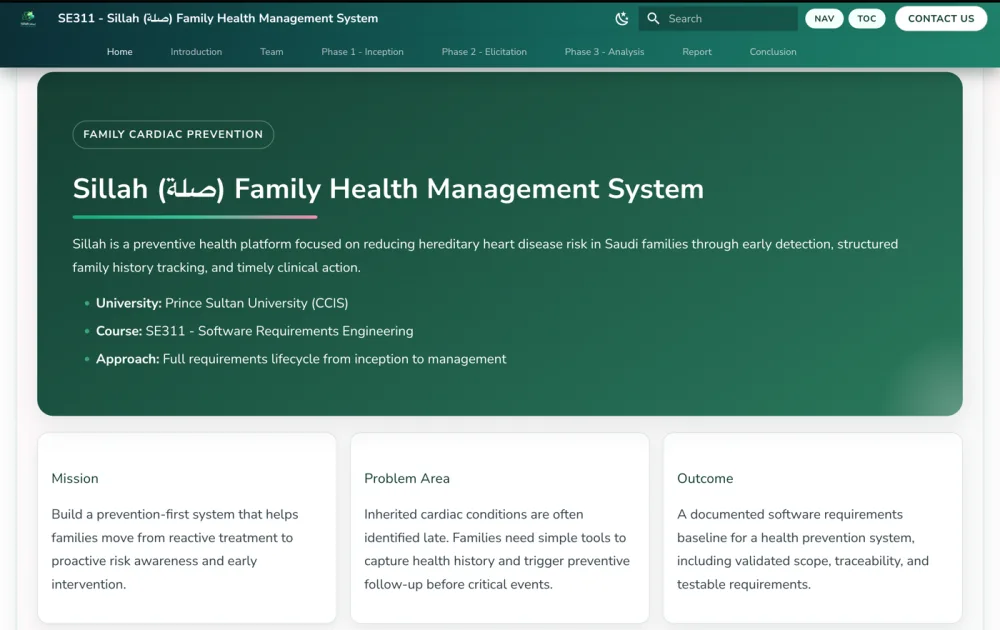The width and height of the screenshot is (1000, 630).
Task: Select the Mission card heading
Action: 75,479
